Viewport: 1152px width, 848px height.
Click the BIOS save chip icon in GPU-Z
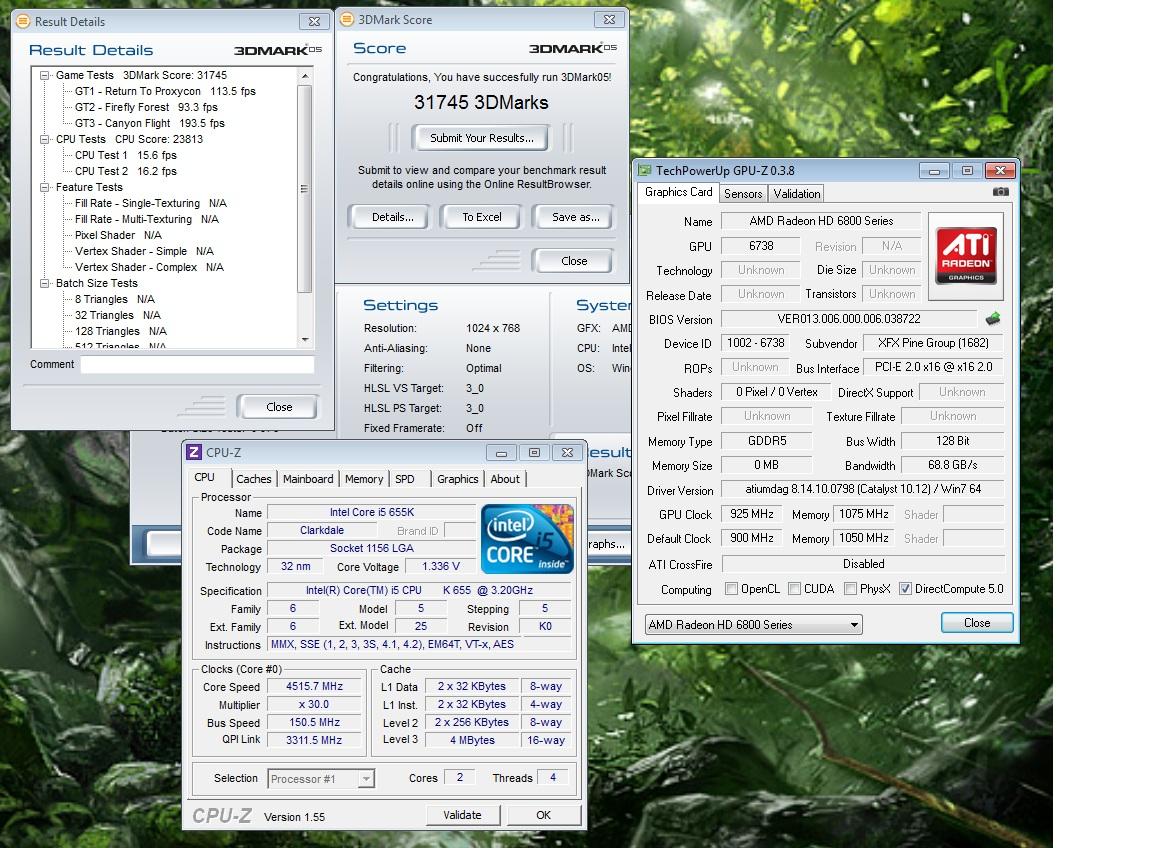coord(993,318)
